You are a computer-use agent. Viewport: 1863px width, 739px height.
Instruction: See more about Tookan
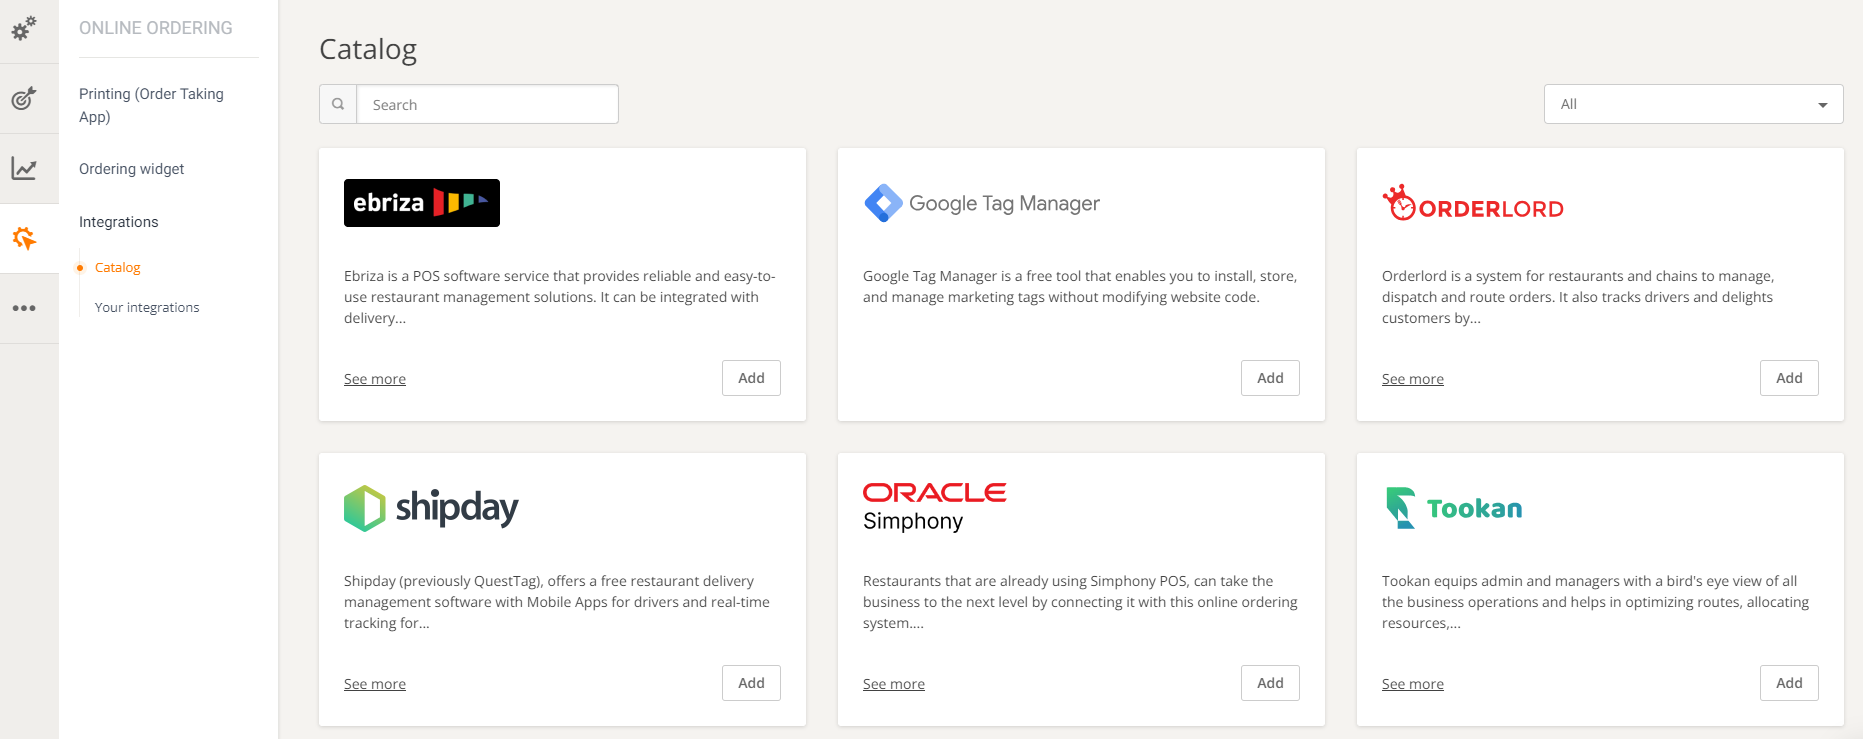point(1413,684)
